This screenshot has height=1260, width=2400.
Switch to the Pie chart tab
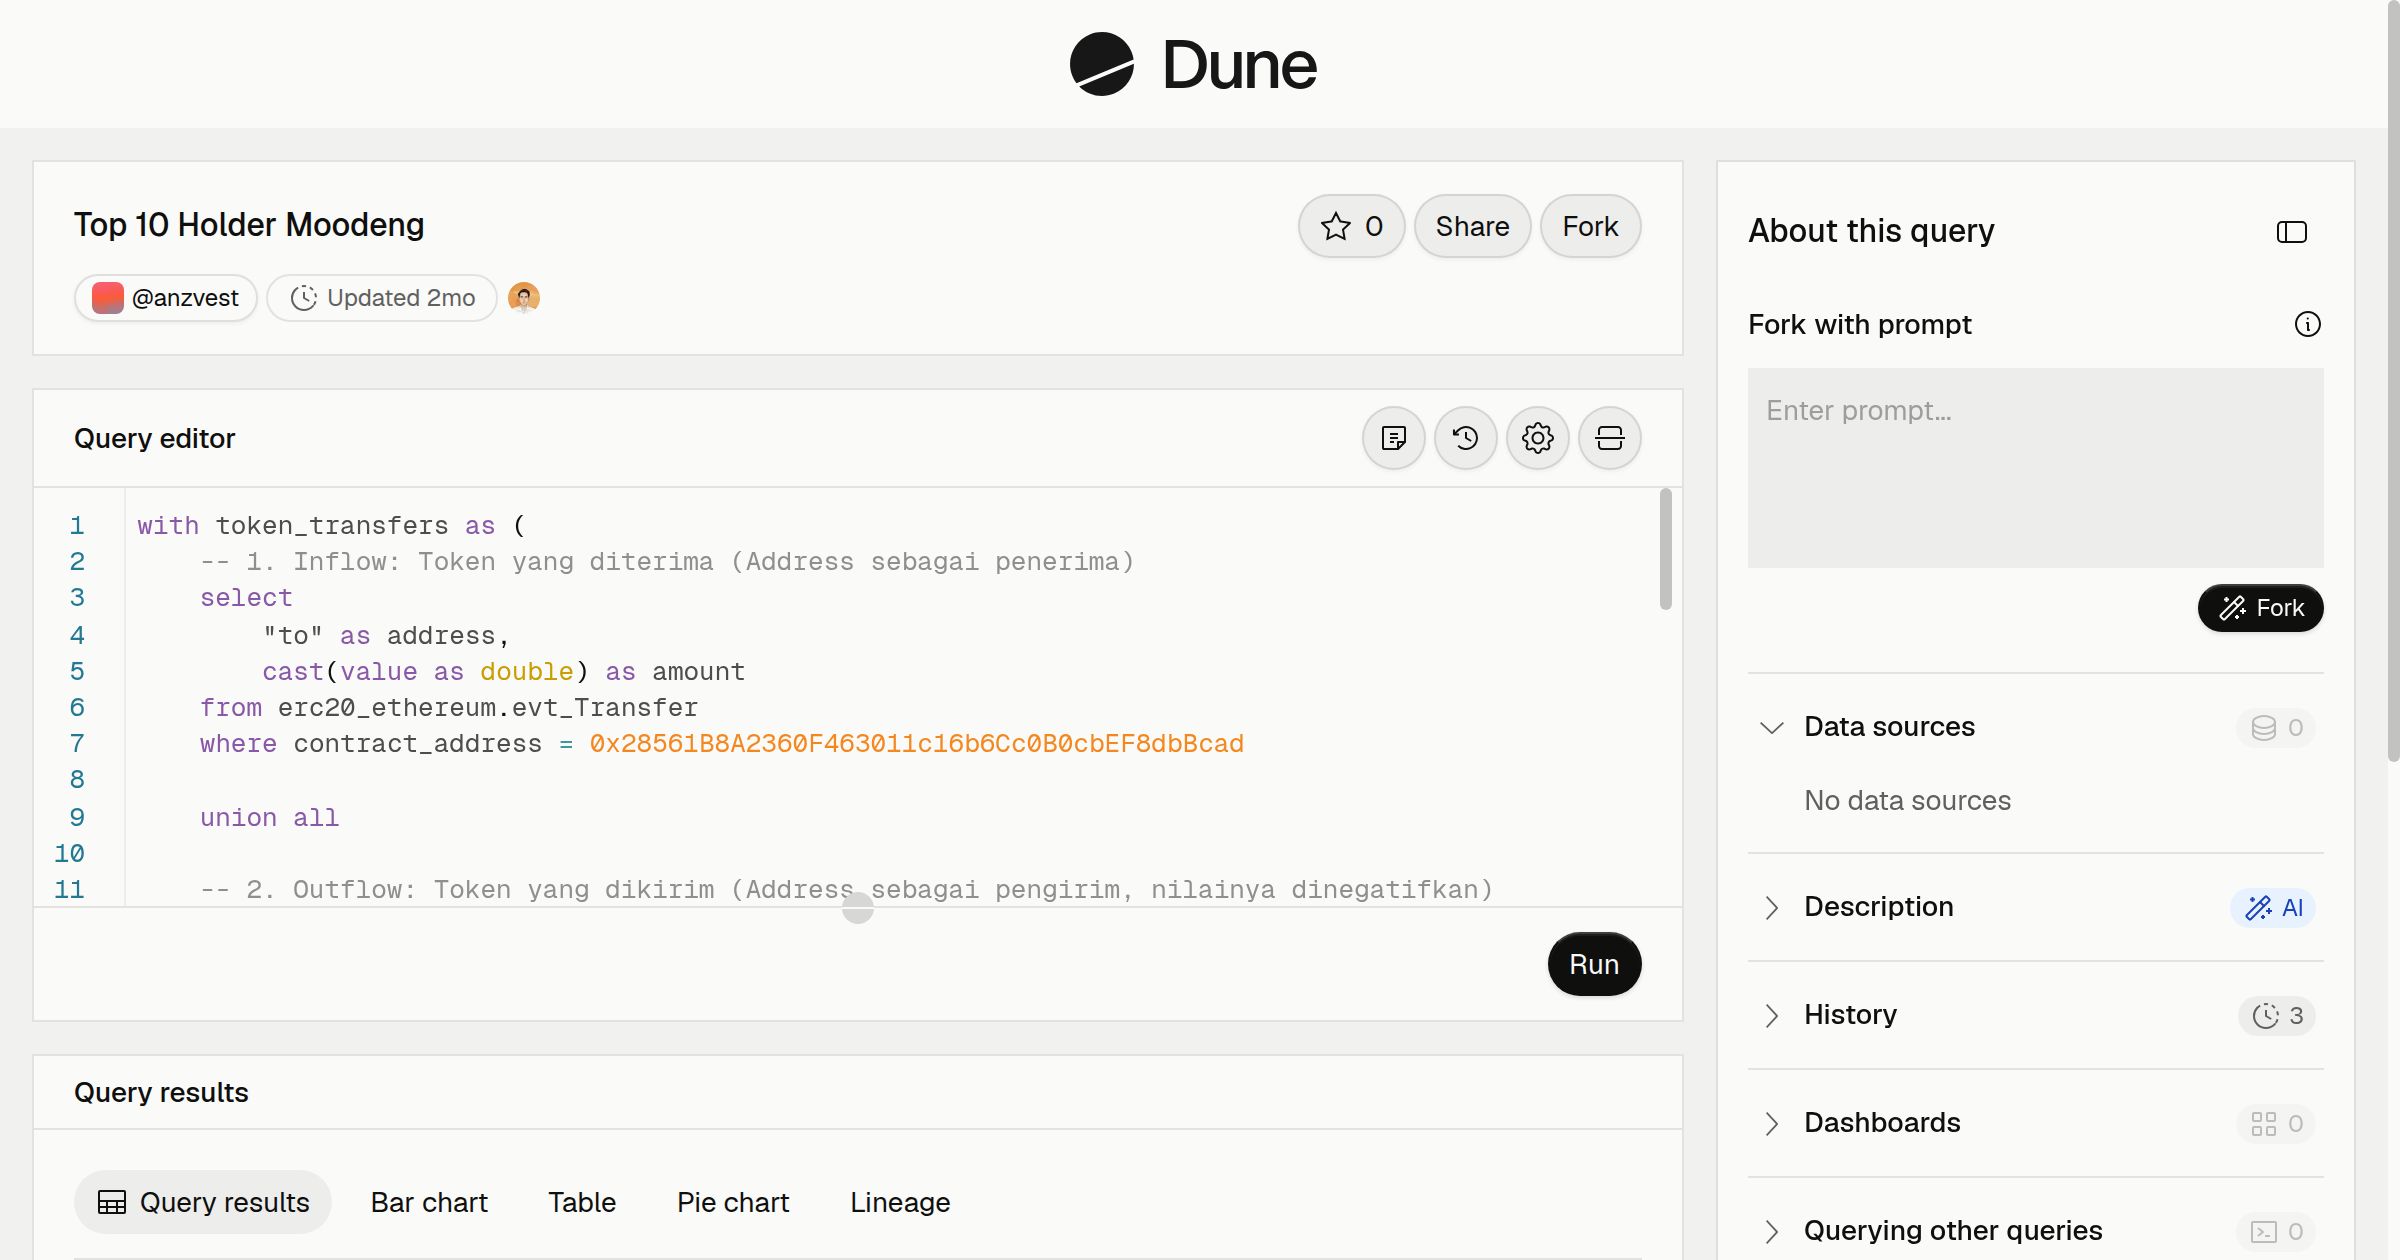[x=733, y=1202]
